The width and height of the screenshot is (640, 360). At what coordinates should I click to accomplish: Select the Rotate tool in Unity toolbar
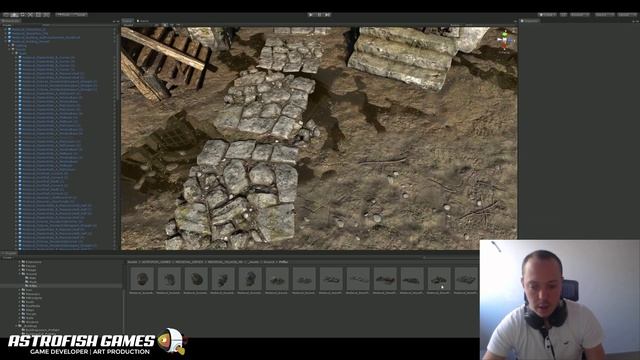tap(22, 15)
